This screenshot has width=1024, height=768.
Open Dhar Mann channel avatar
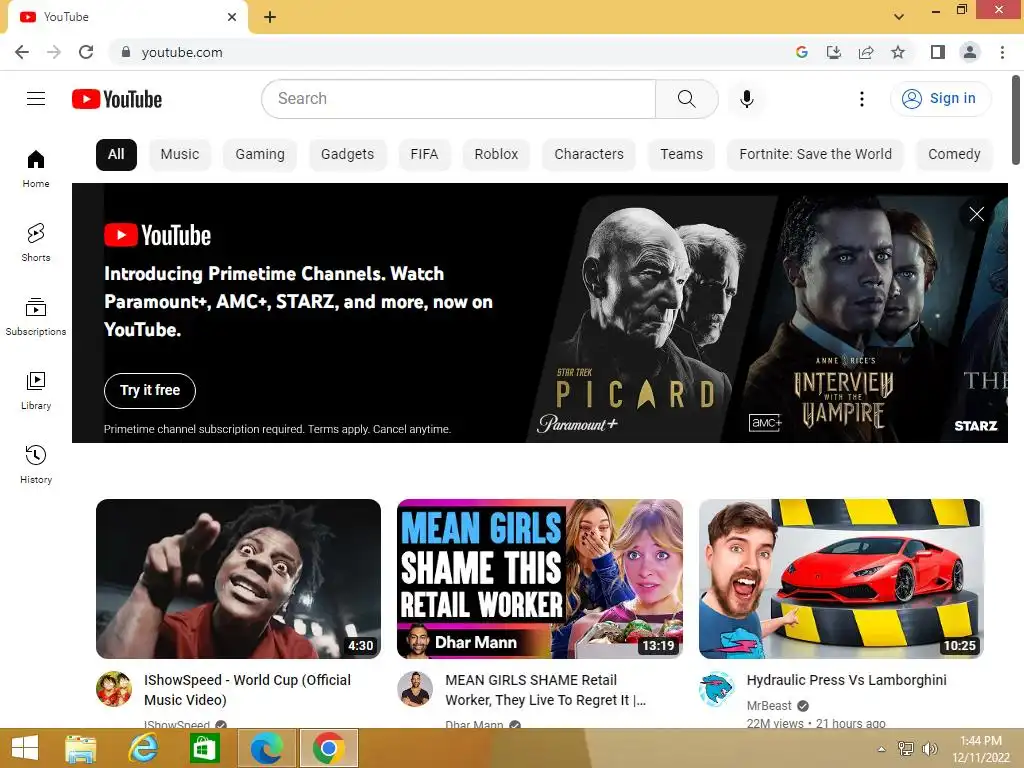tap(415, 689)
